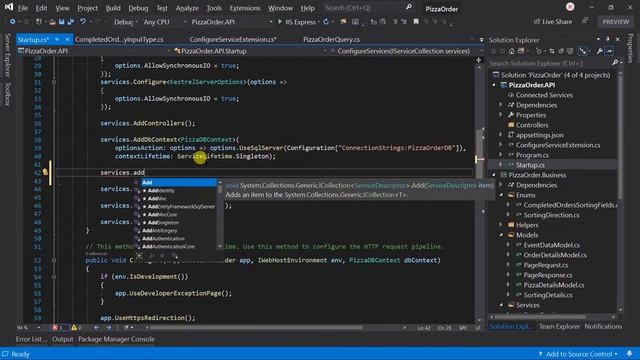Viewport: 640px width, 360px height.
Task: Open the Debug configuration dropdown
Action: [125, 22]
